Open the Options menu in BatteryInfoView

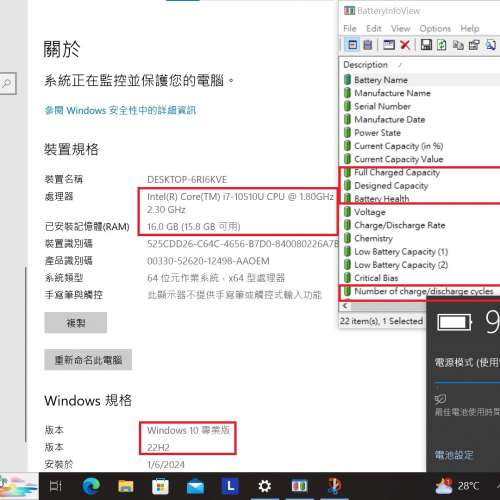(435, 29)
